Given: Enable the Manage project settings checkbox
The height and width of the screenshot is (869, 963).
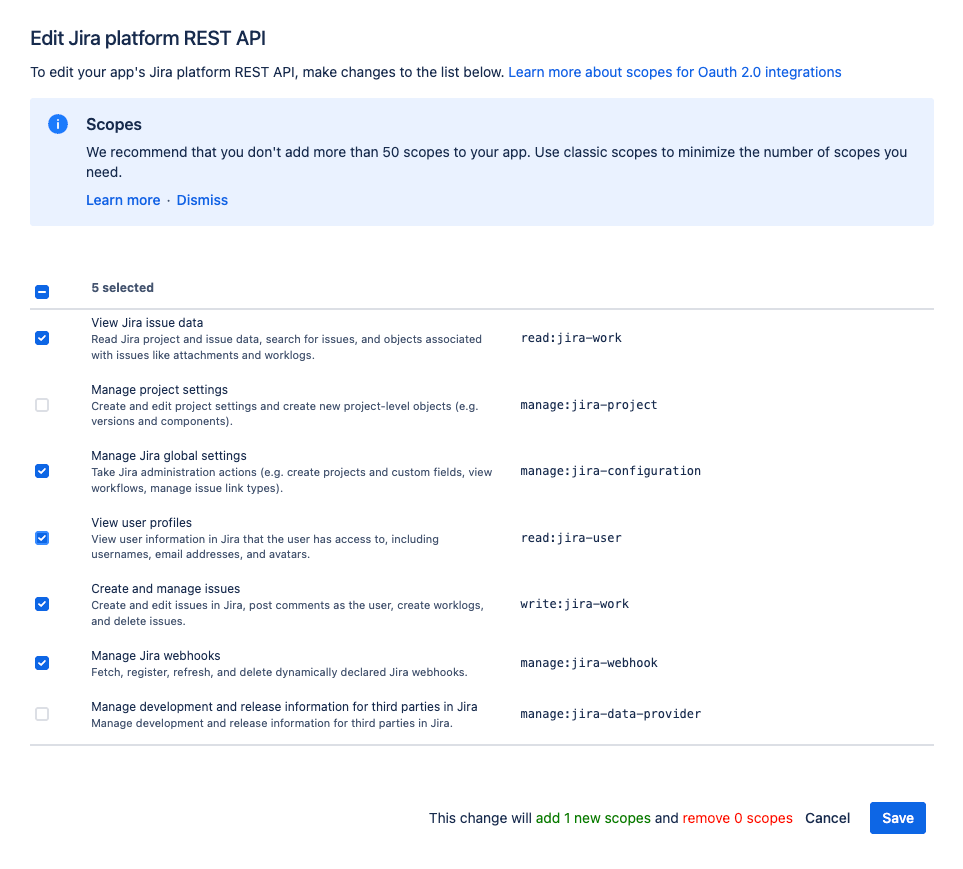Looking at the screenshot, I should [x=42, y=405].
